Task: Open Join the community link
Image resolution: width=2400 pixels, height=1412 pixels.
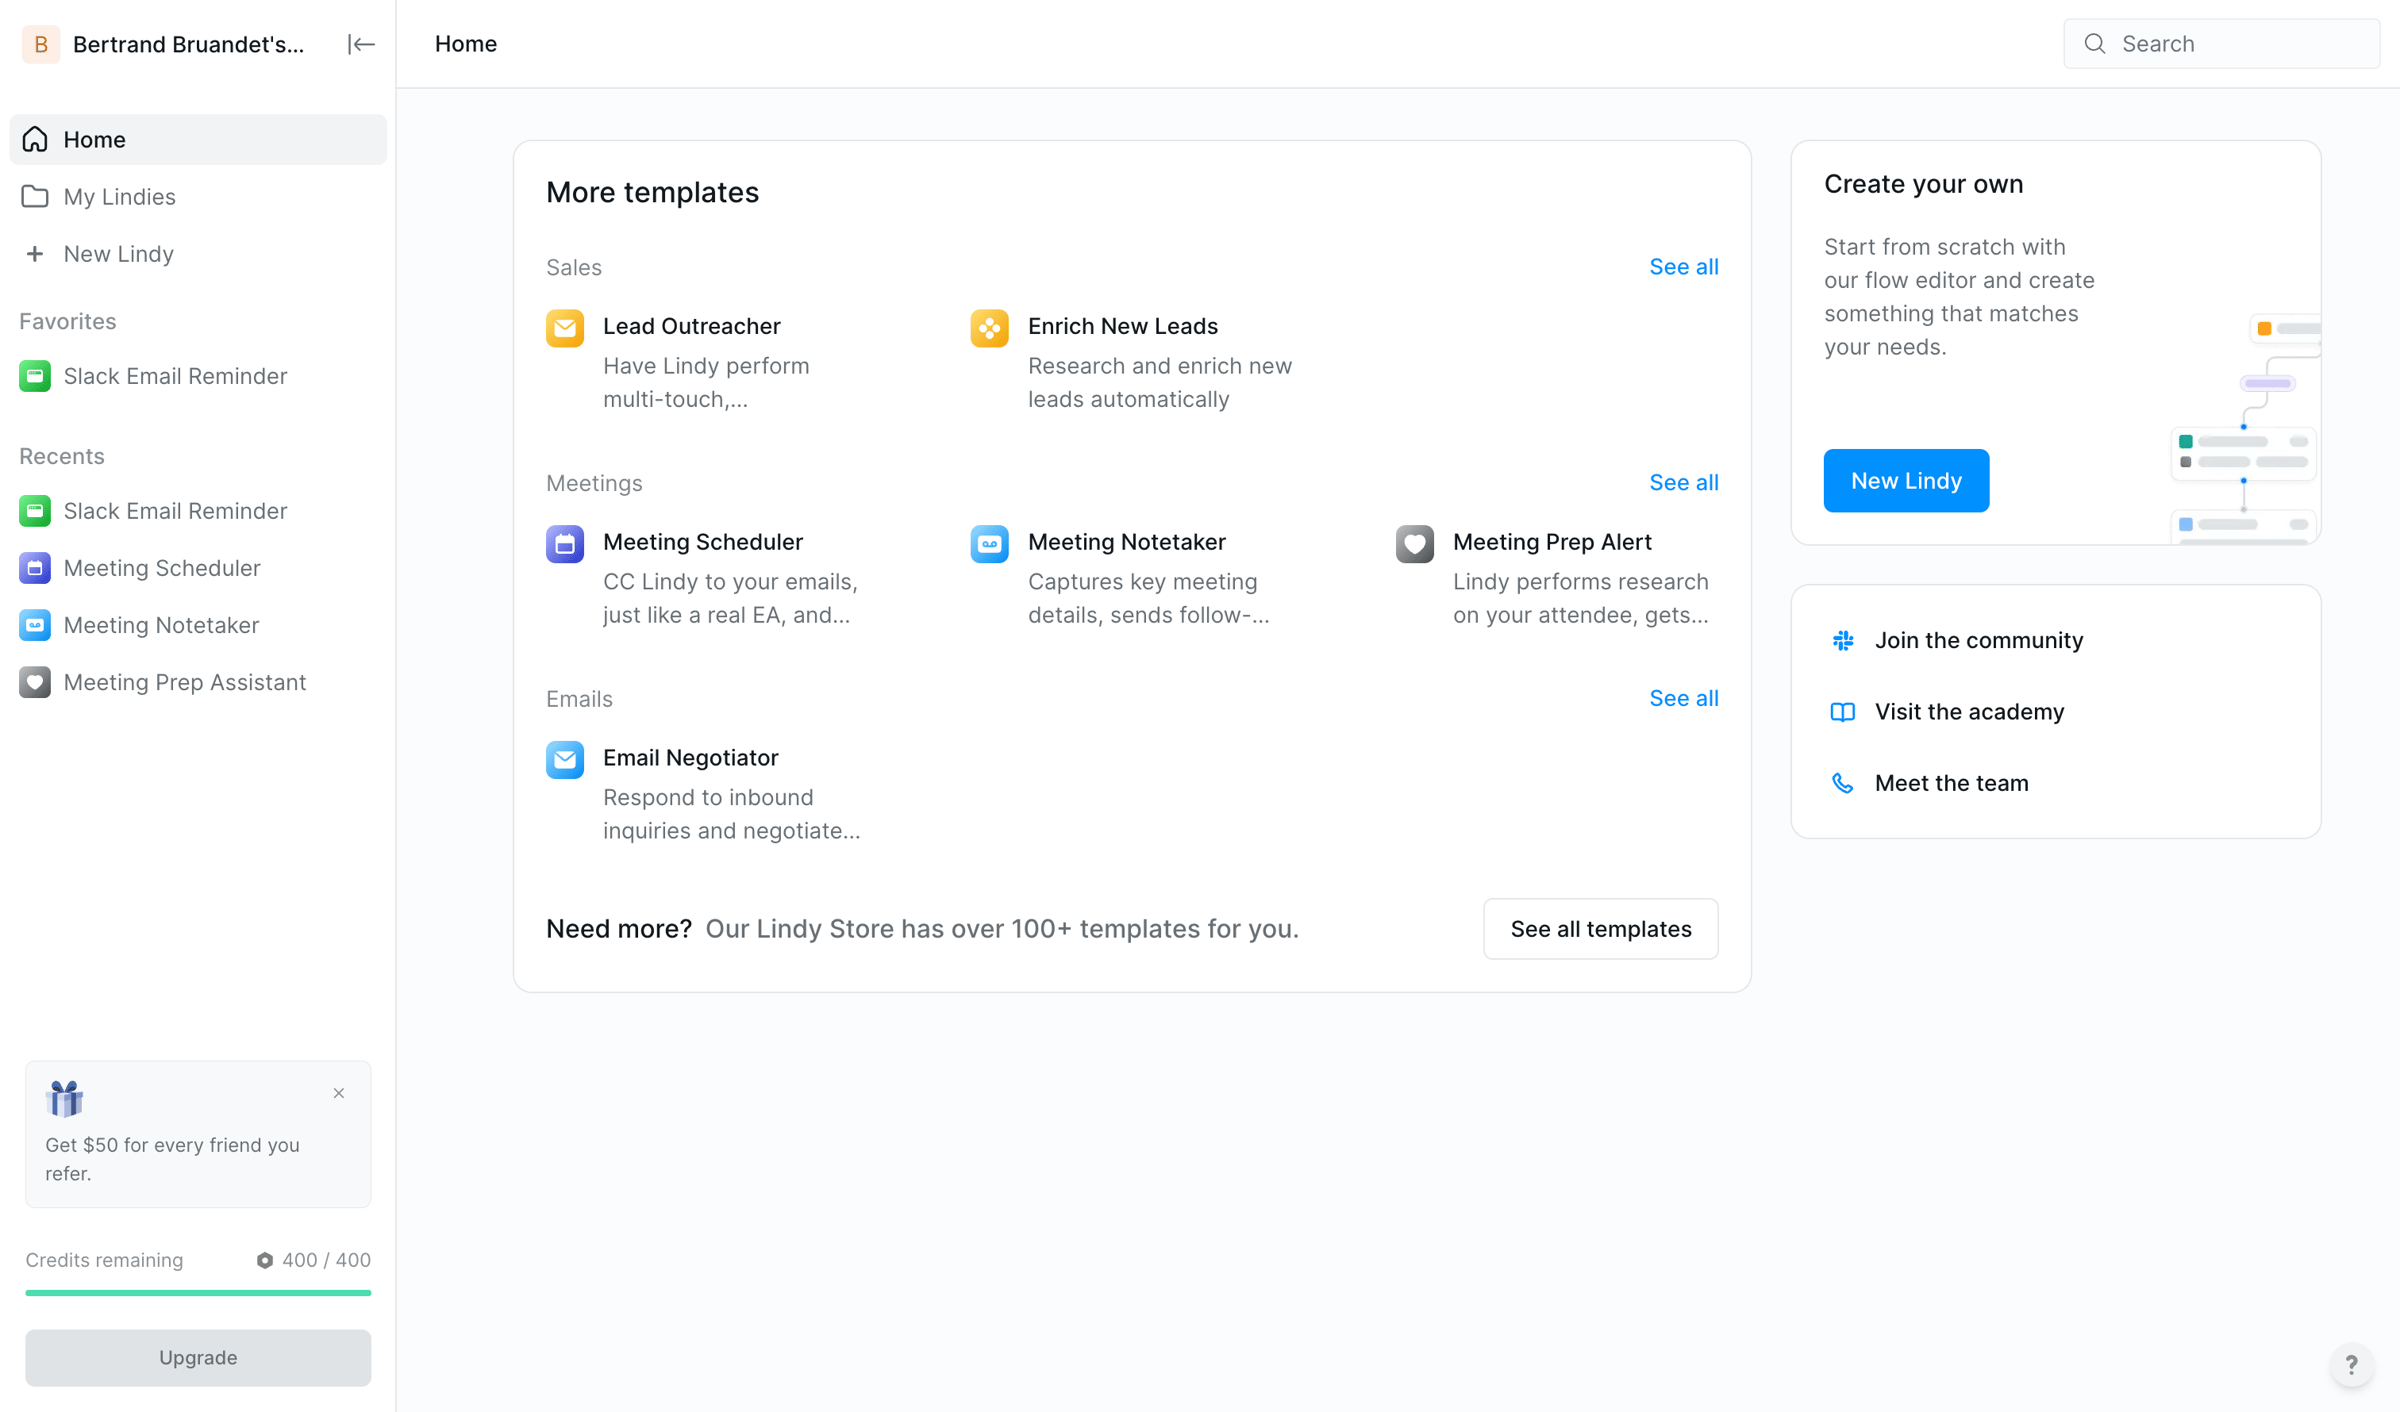Action: pyautogui.click(x=1979, y=640)
